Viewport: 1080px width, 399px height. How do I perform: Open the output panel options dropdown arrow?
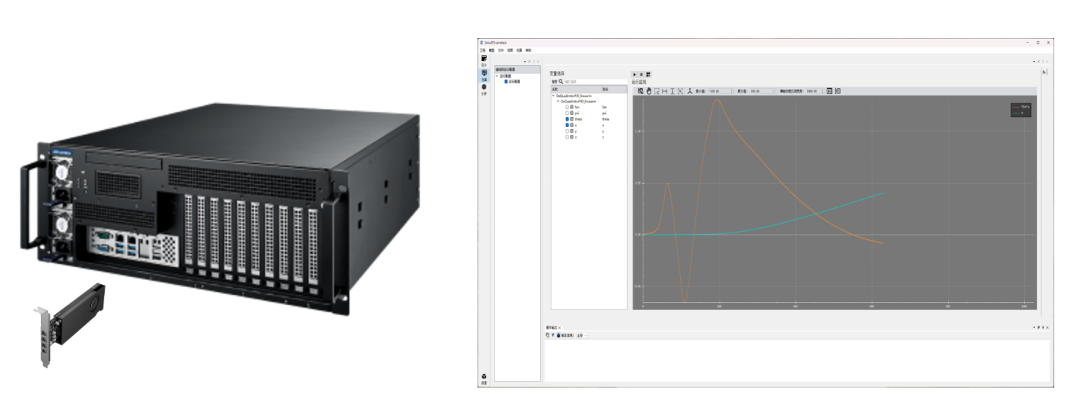point(1034,327)
